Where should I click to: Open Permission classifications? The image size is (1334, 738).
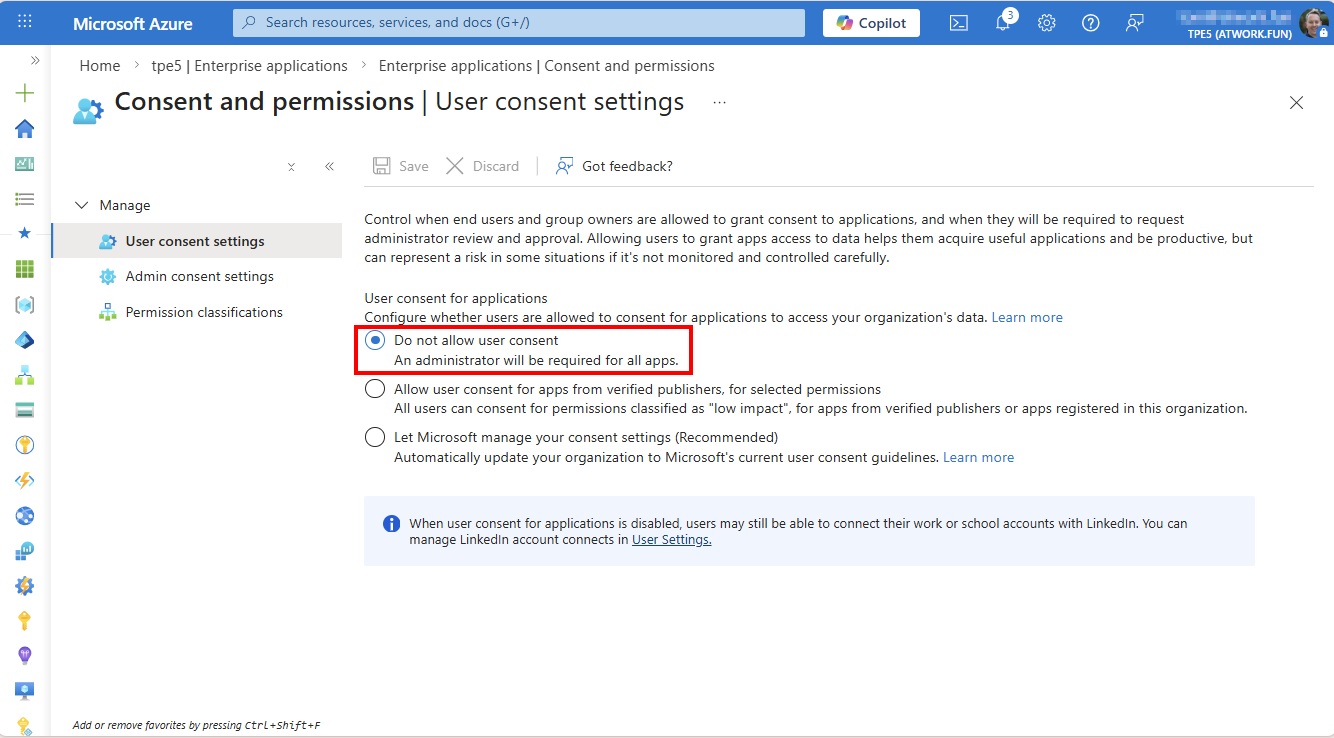204,312
